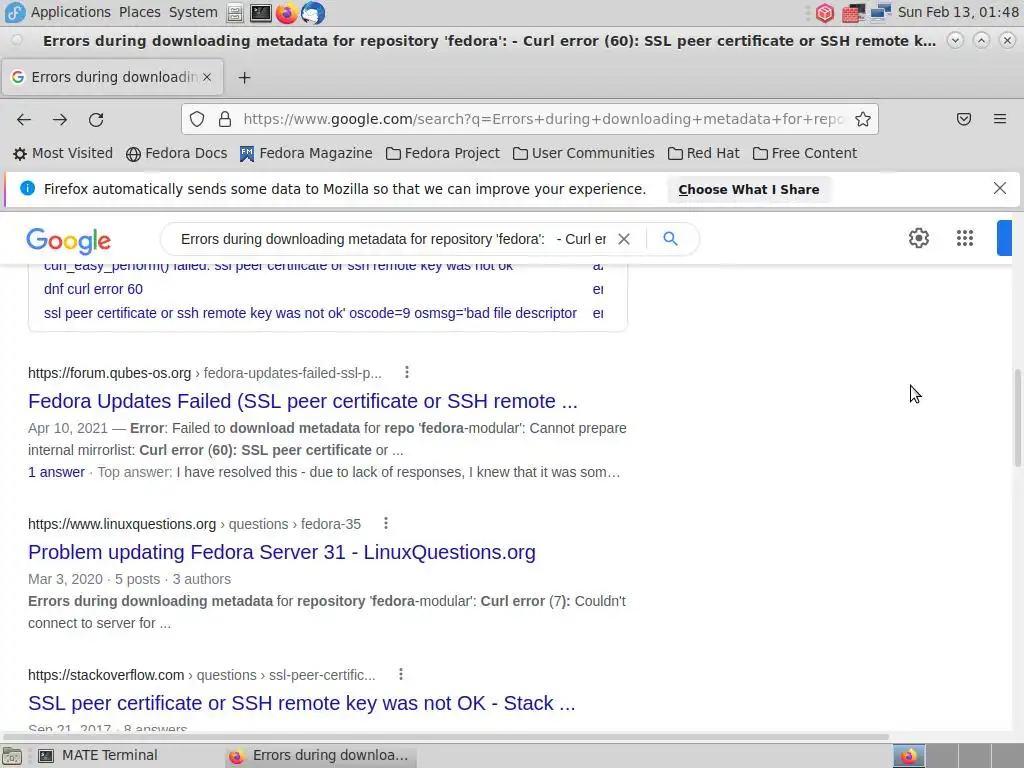The image size is (1024, 768).
Task: View site security lock info
Action: 225,119
